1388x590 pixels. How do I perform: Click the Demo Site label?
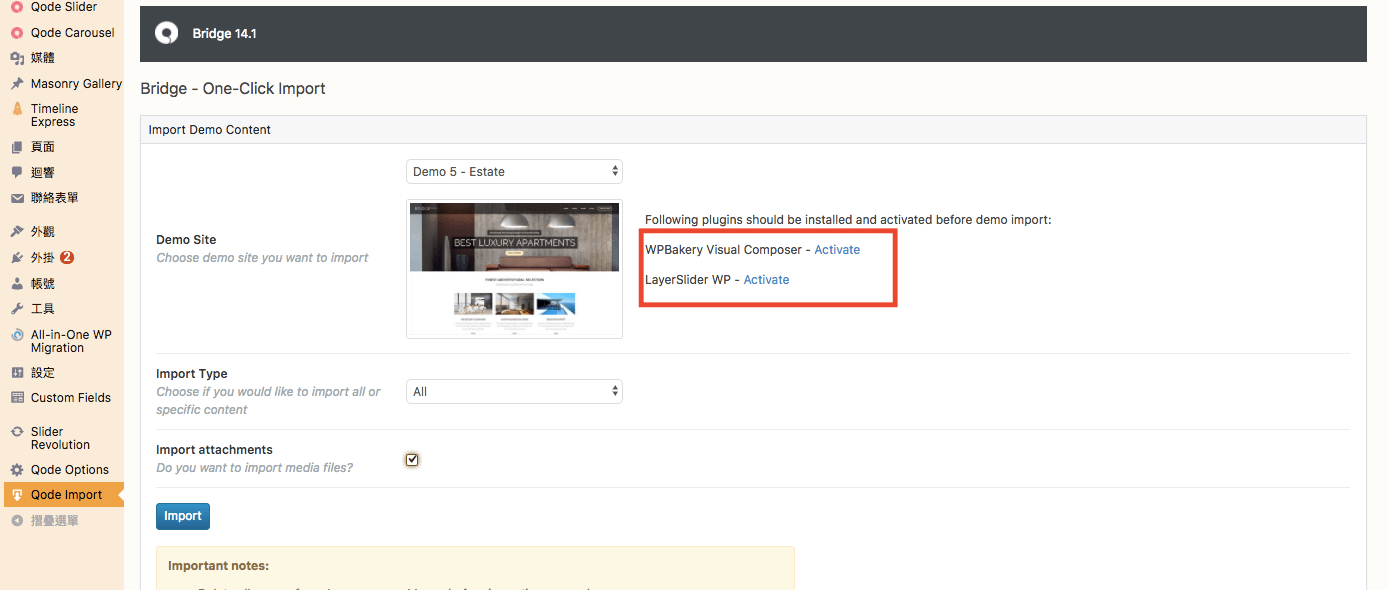click(186, 240)
